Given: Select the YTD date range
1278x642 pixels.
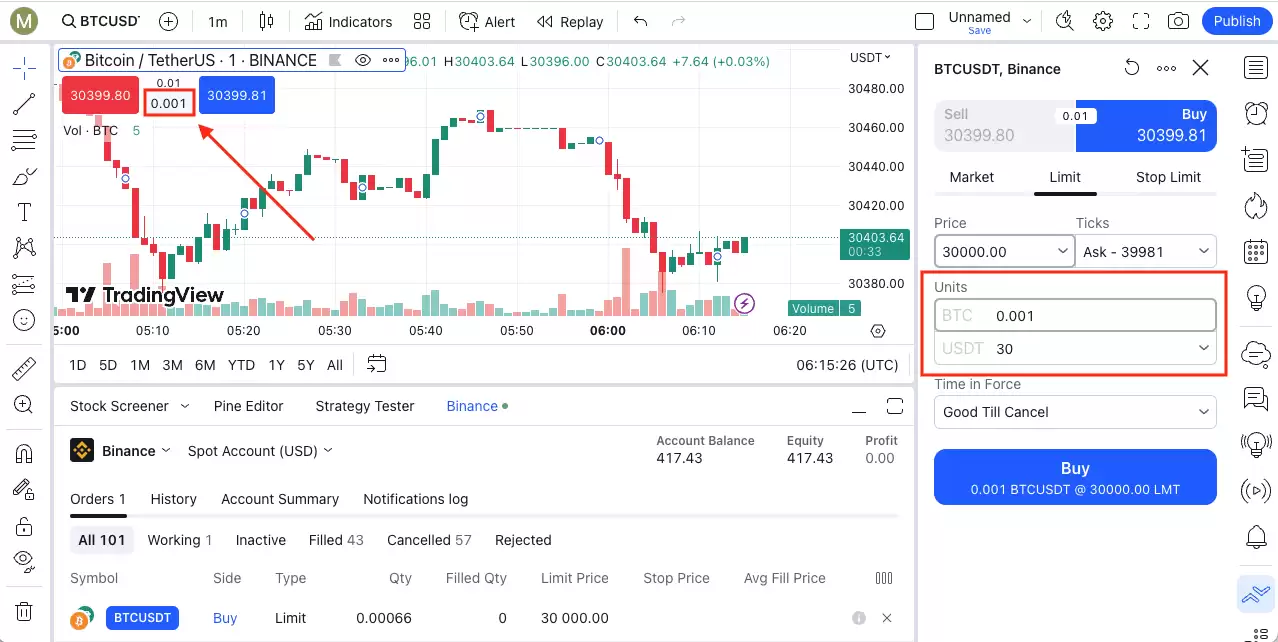Looking at the screenshot, I should 241,365.
